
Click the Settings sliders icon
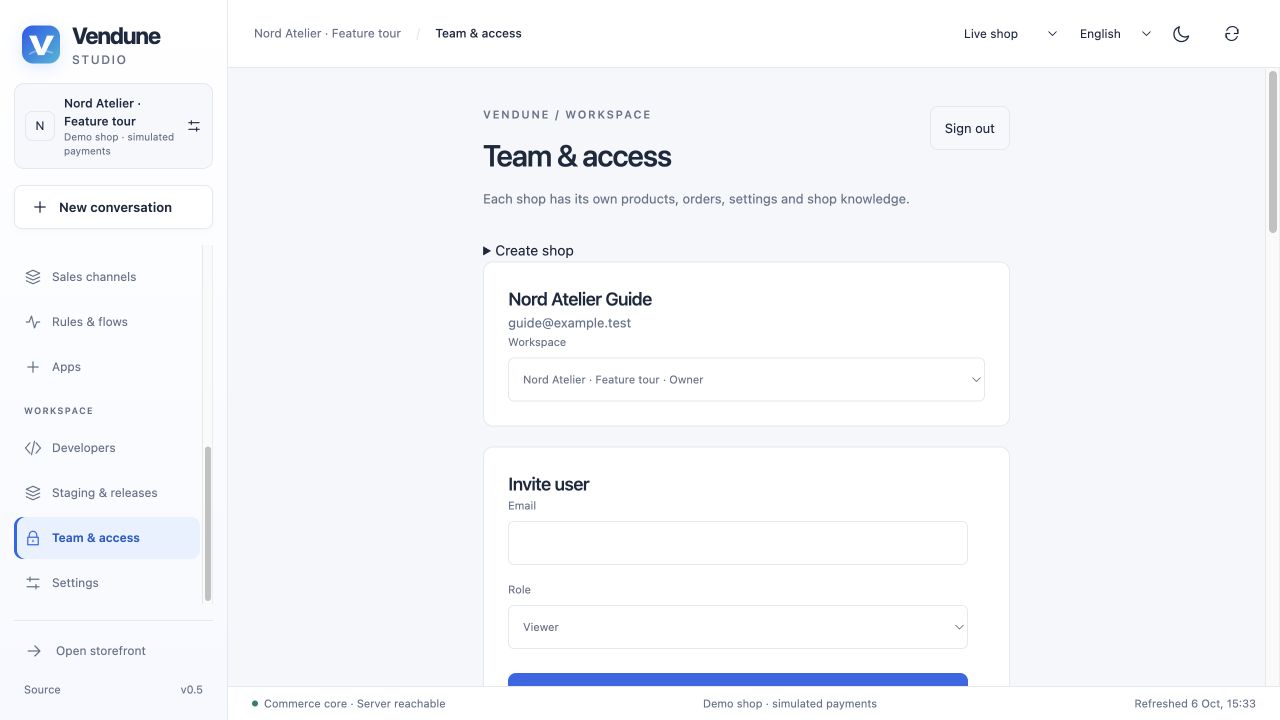[33, 583]
